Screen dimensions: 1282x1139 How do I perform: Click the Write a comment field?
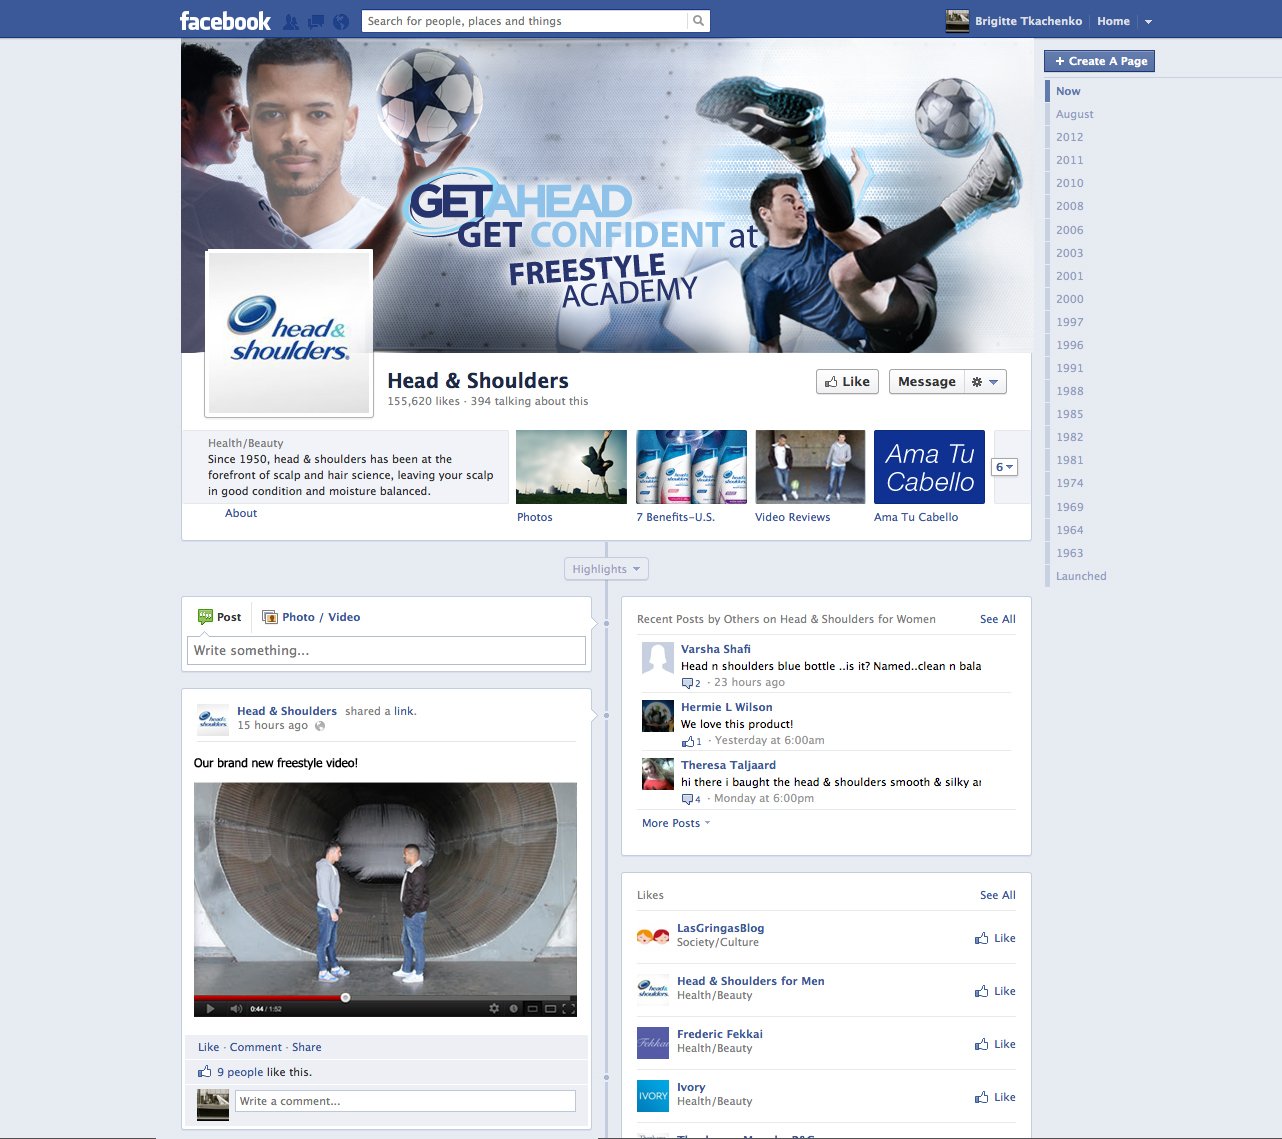point(405,1101)
